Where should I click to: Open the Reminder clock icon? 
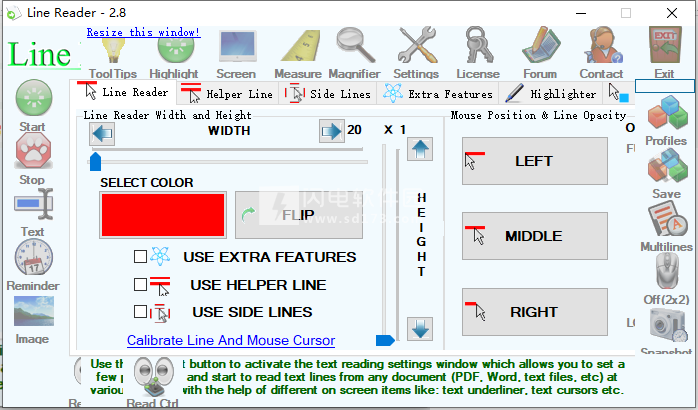34,257
